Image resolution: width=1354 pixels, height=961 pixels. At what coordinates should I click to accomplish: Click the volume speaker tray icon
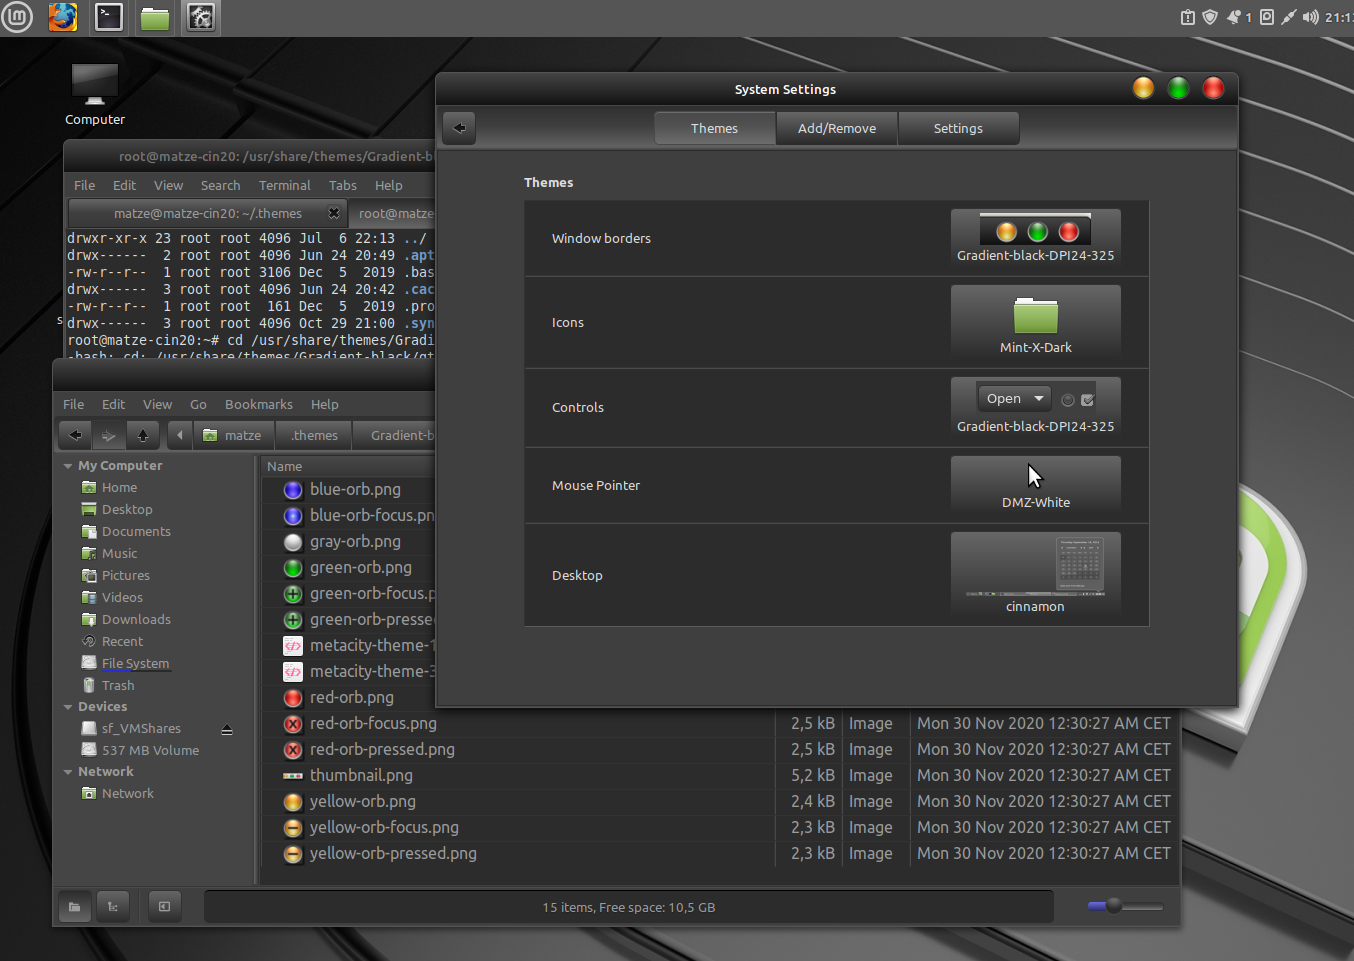[x=1311, y=17]
